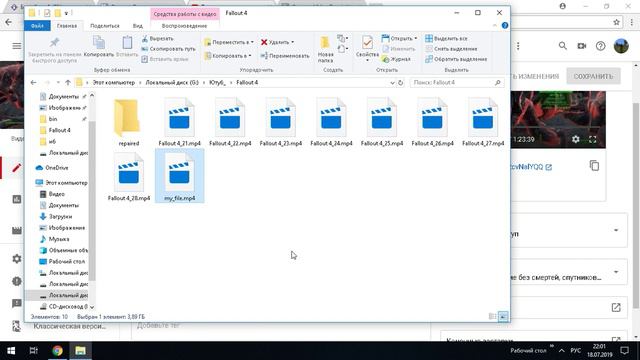The image size is (640, 360).
Task: Toggle fullscreen on browser video preview
Action: 593,139
